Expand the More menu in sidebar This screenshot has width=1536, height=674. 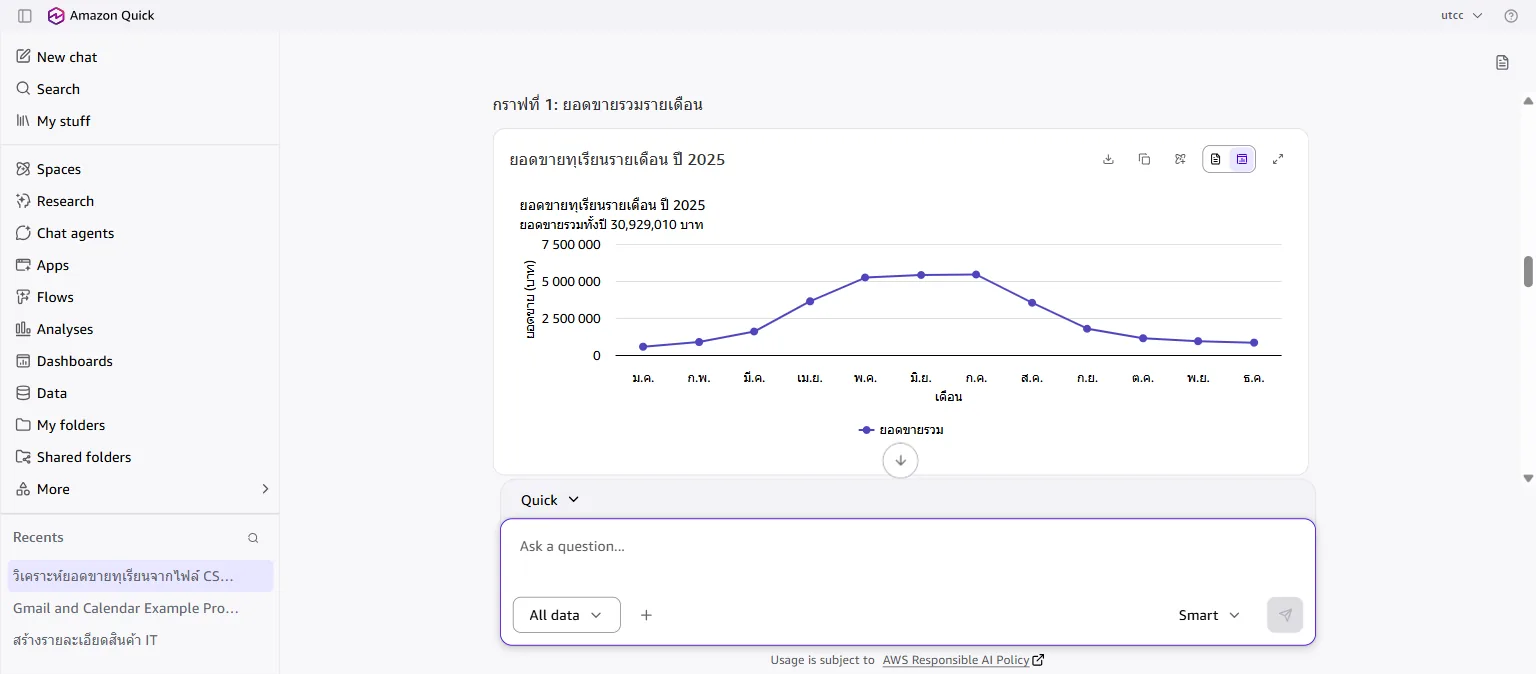pyautogui.click(x=140, y=489)
